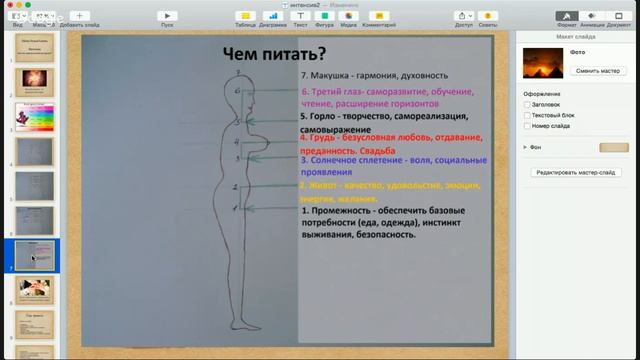The image size is (640, 360).
Task: Insert a table via Таблица icon
Action: click(245, 16)
